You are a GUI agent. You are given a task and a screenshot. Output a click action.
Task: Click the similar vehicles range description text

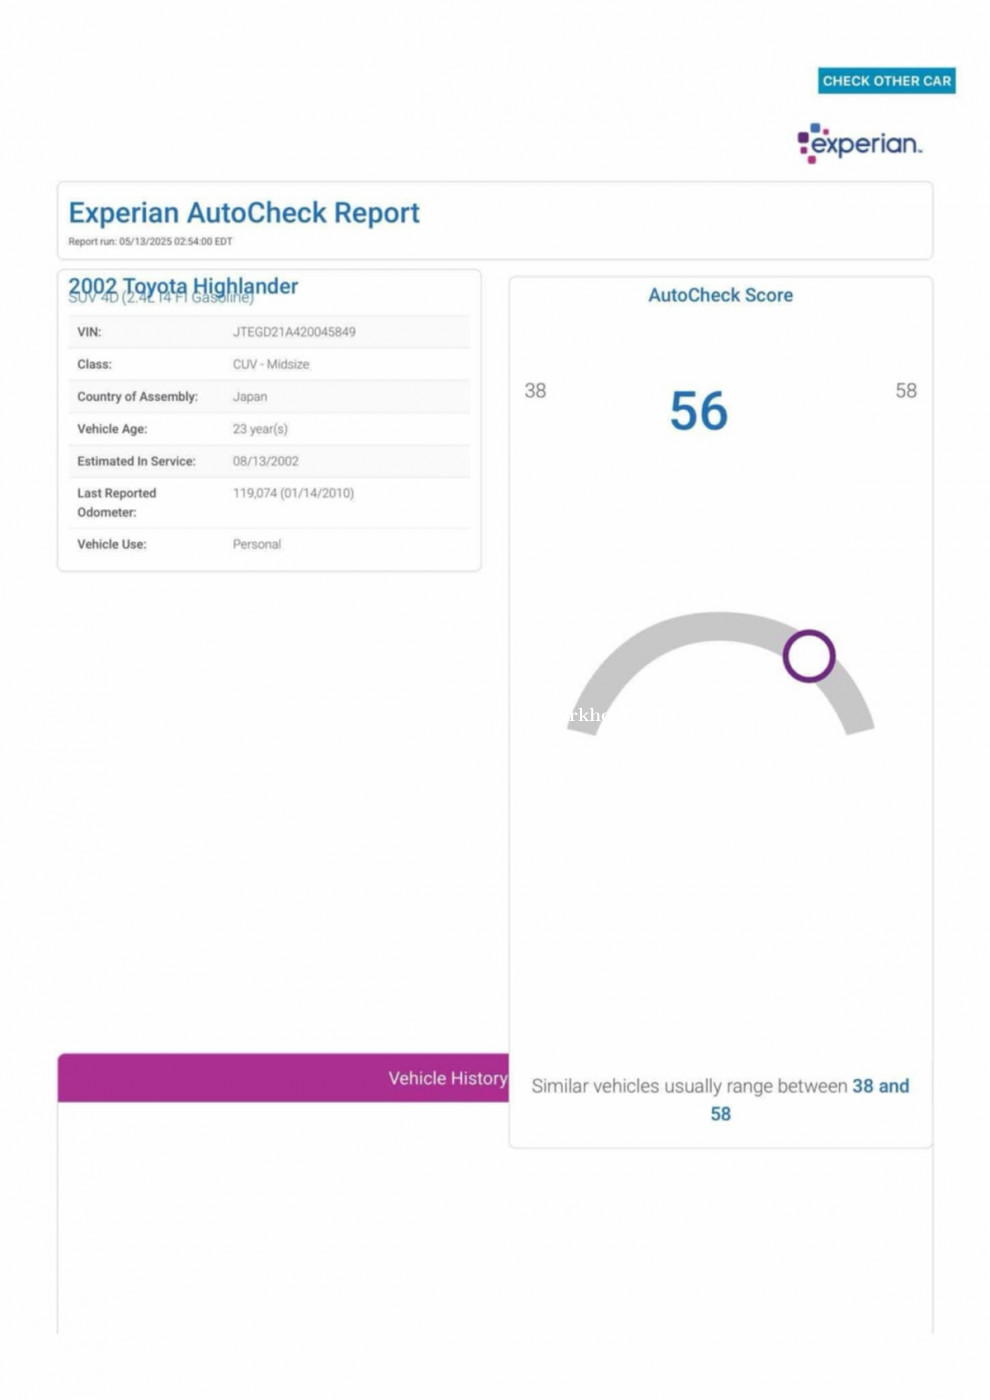pos(720,1100)
